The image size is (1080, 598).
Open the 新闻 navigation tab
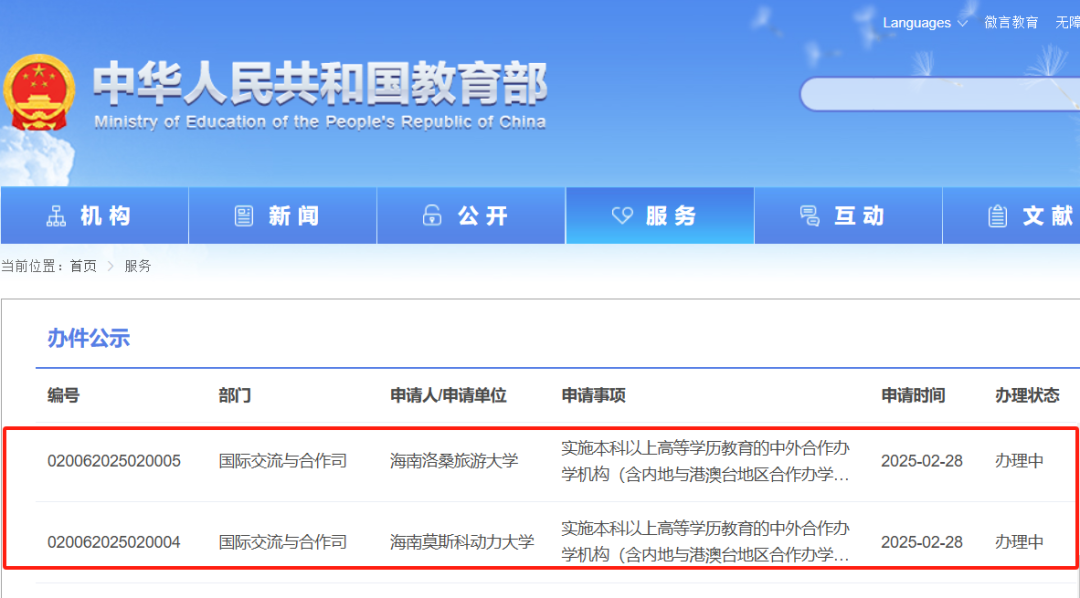pyautogui.click(x=282, y=216)
